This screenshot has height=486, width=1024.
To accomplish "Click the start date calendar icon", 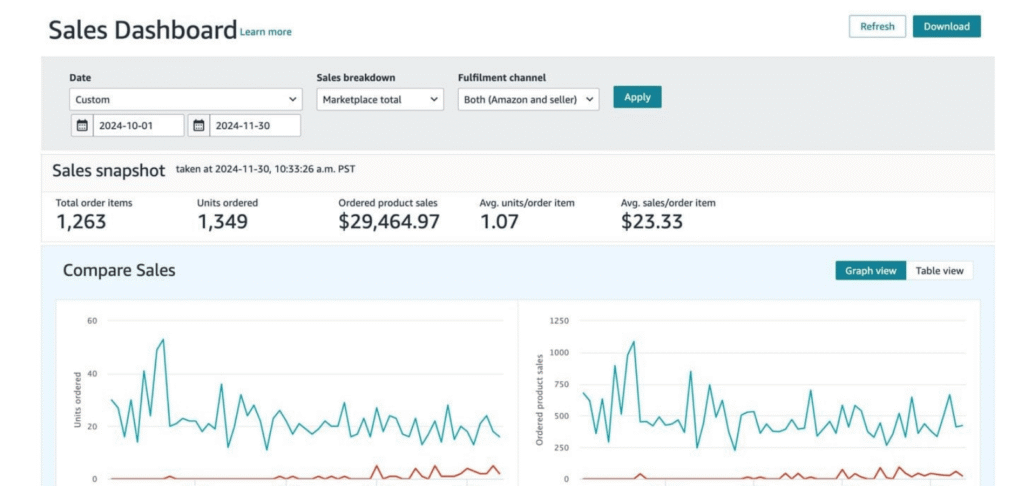I will 82,125.
